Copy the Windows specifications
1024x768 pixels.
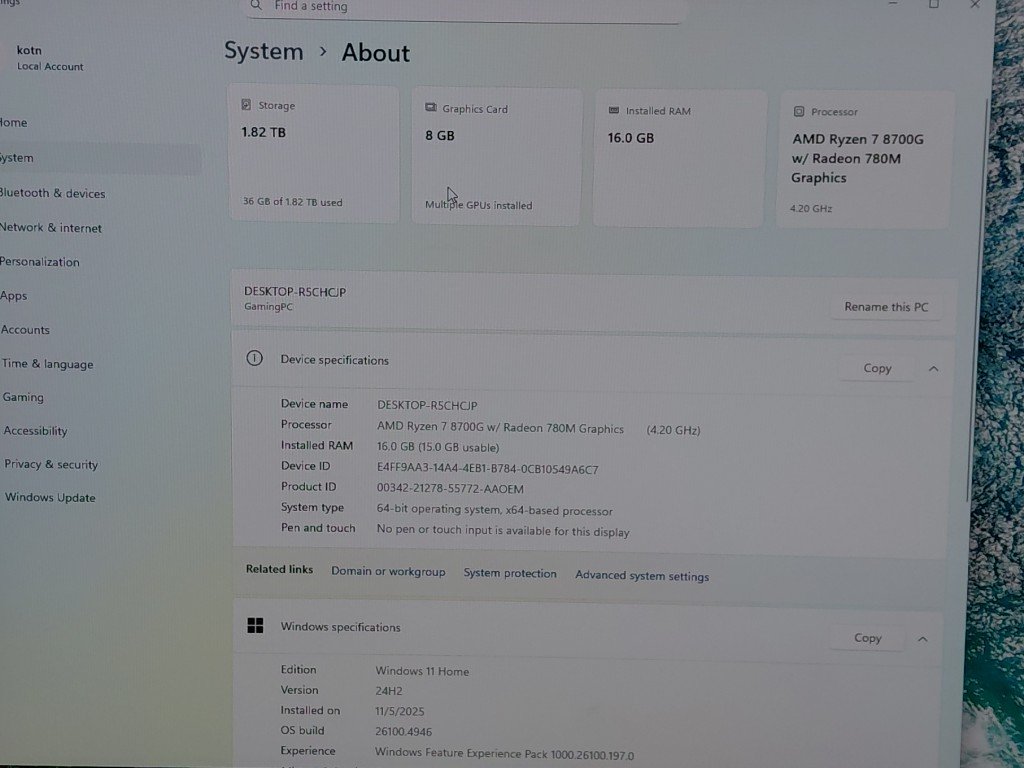[867, 638]
